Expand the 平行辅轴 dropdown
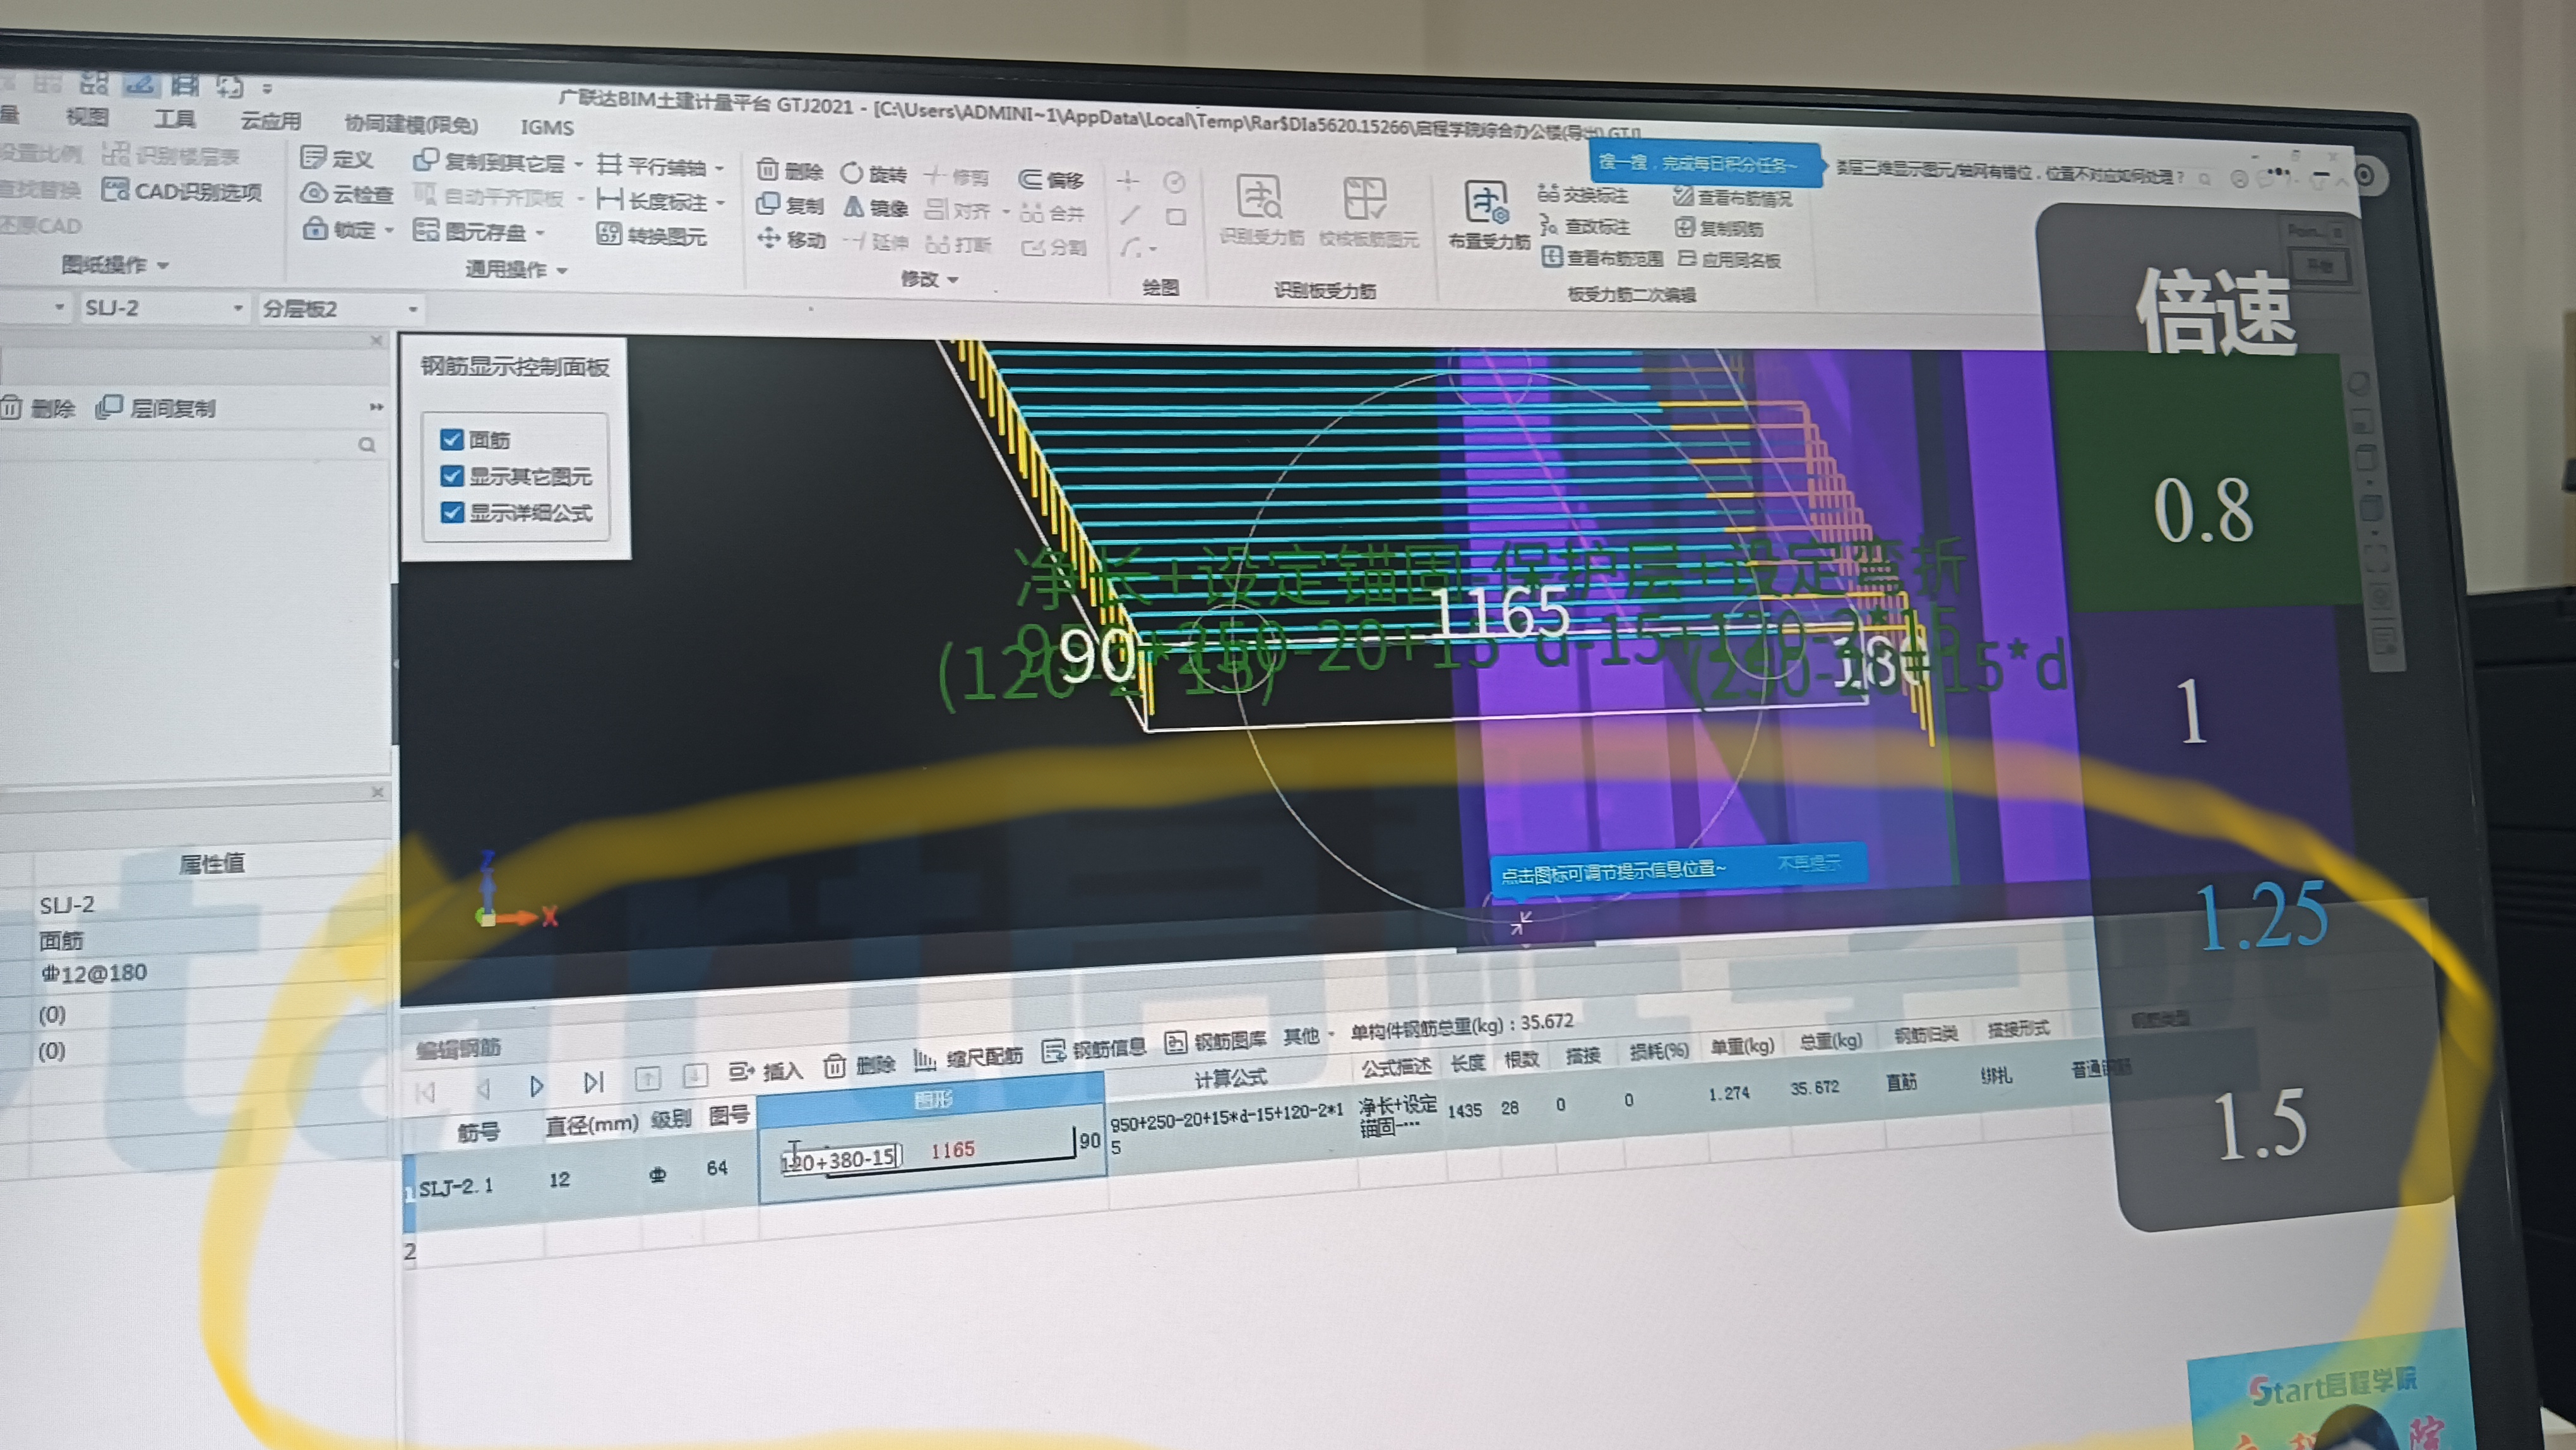2576x1450 pixels. [719, 168]
